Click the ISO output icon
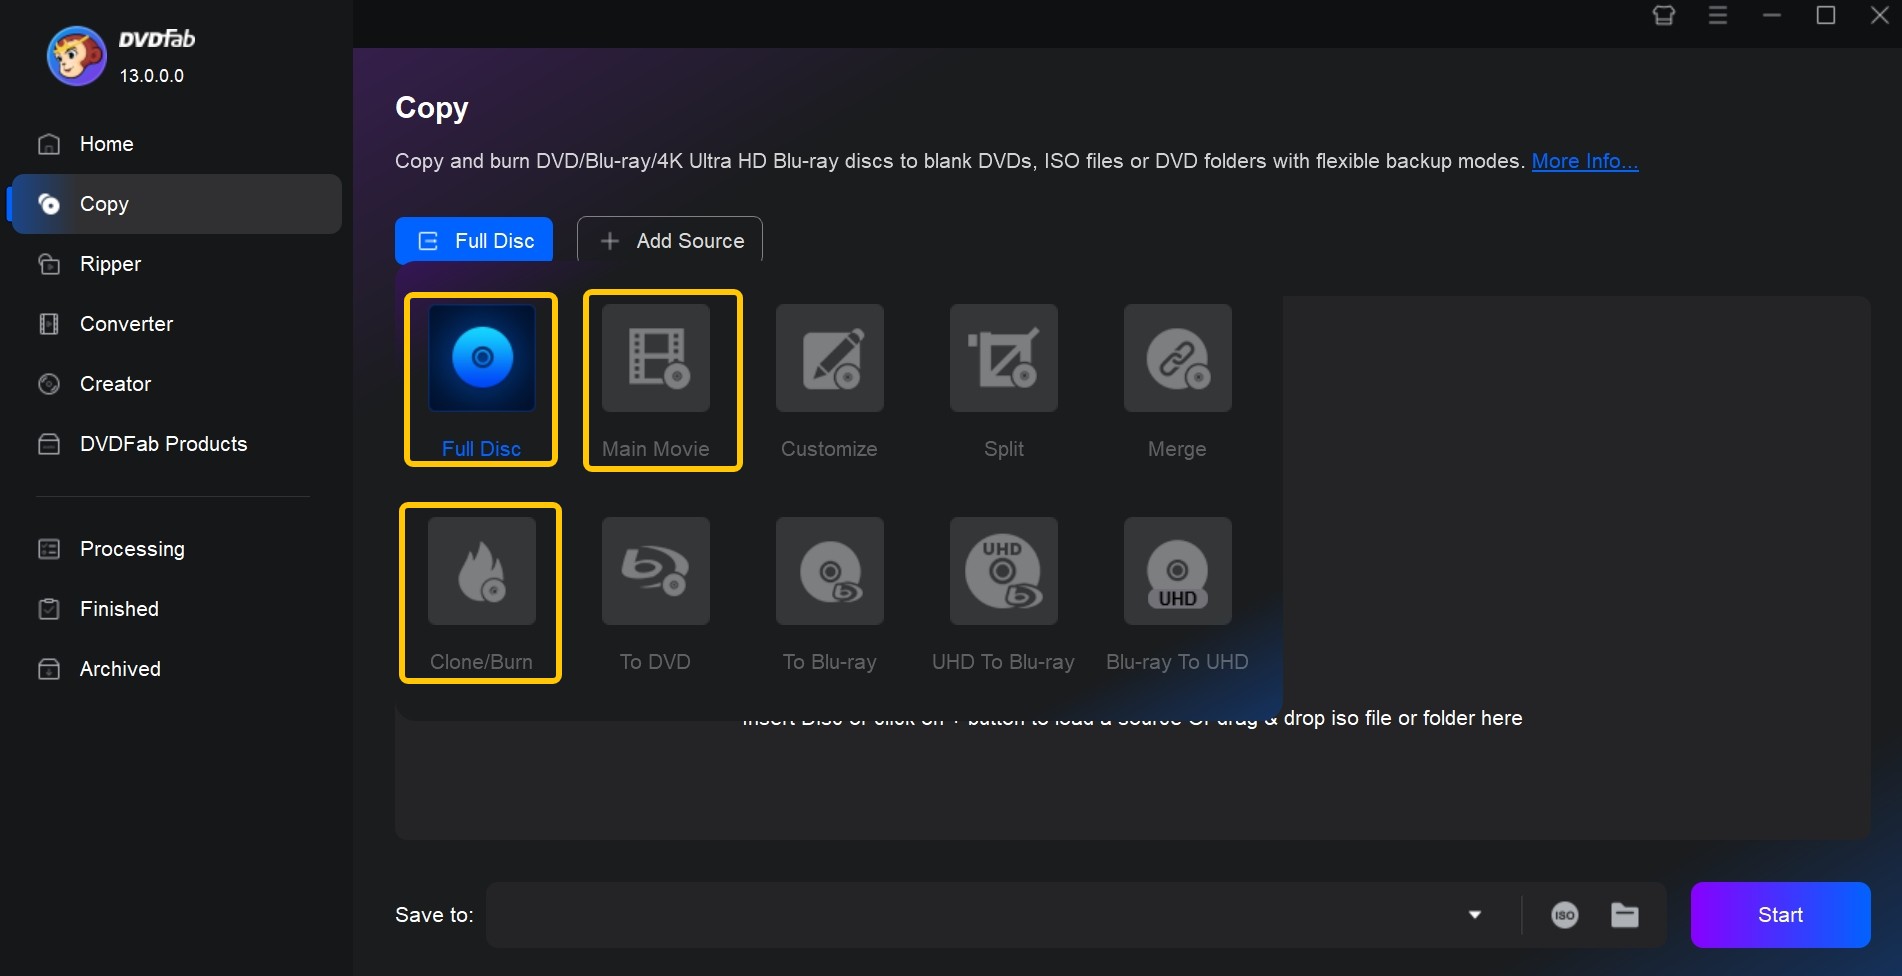 point(1565,915)
